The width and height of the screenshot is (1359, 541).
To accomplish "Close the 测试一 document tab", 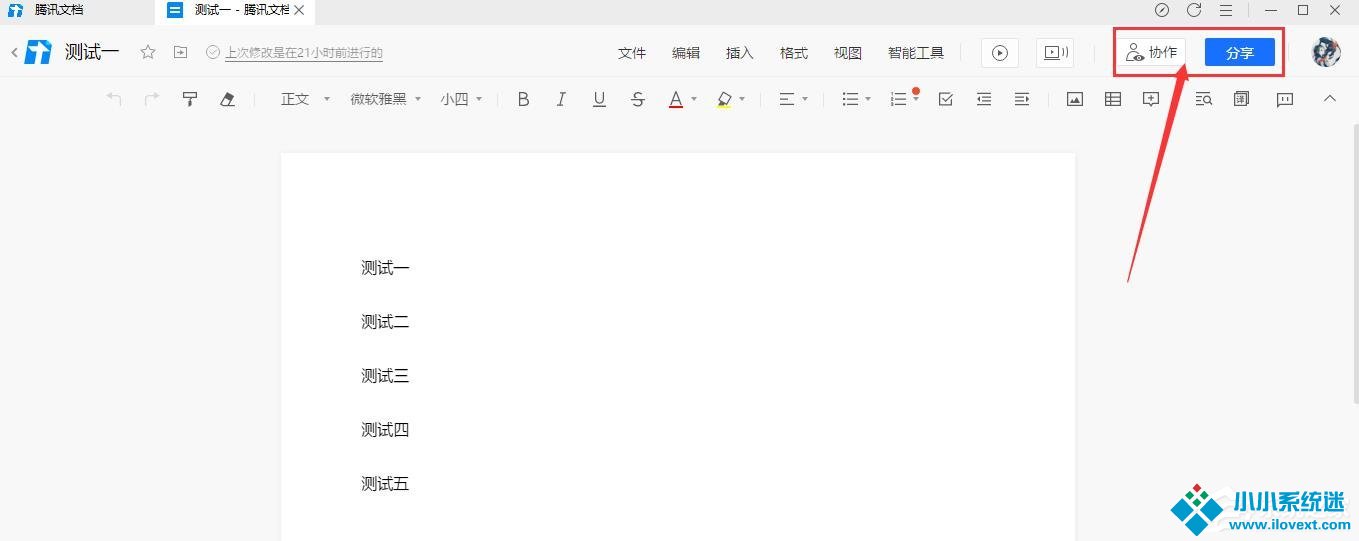I will (299, 10).
